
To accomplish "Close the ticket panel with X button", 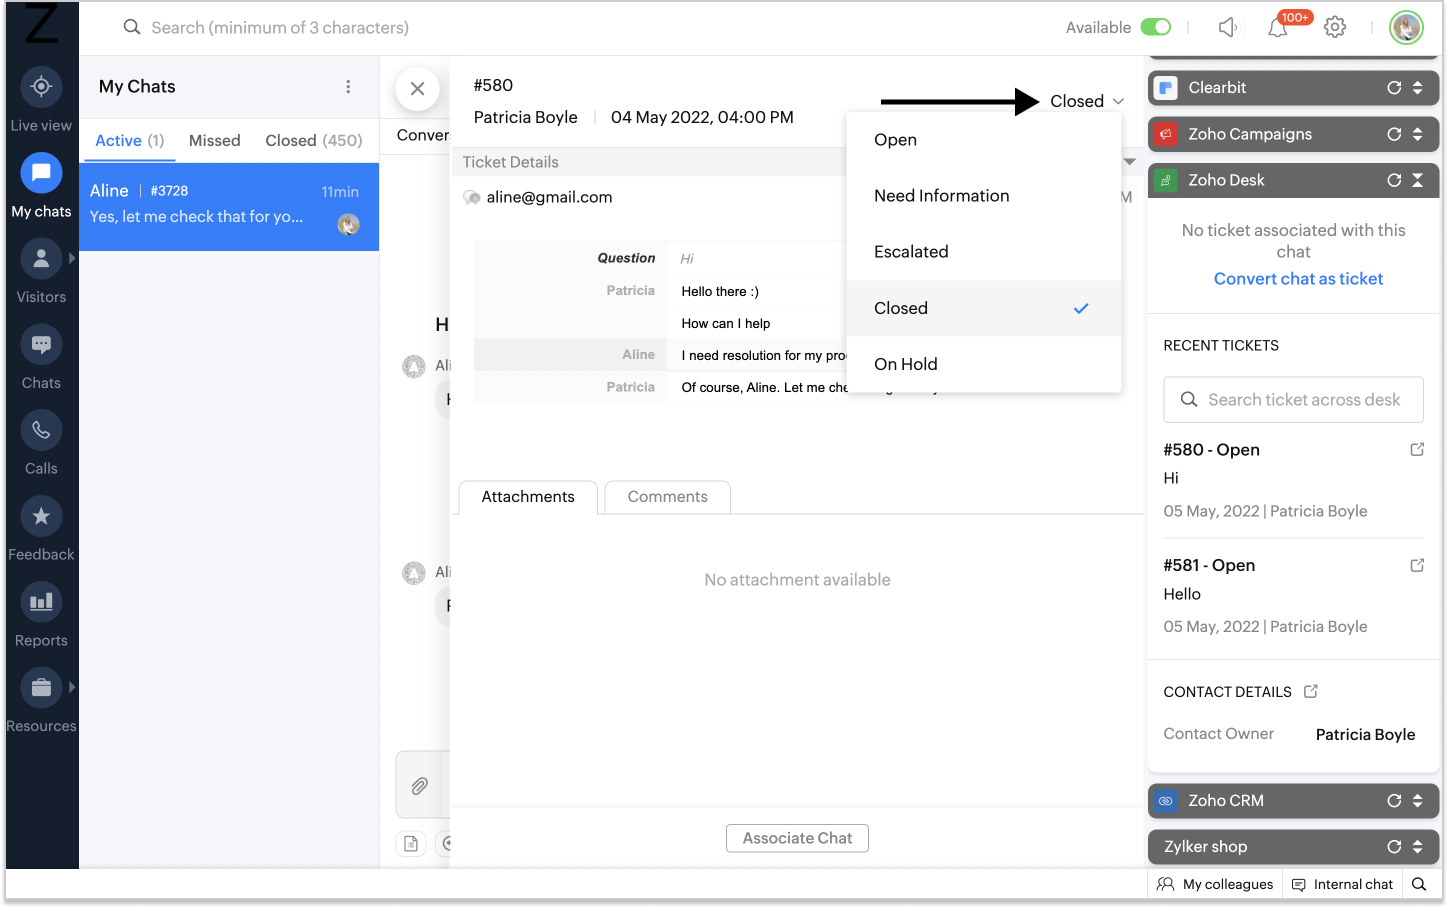I will pyautogui.click(x=418, y=89).
